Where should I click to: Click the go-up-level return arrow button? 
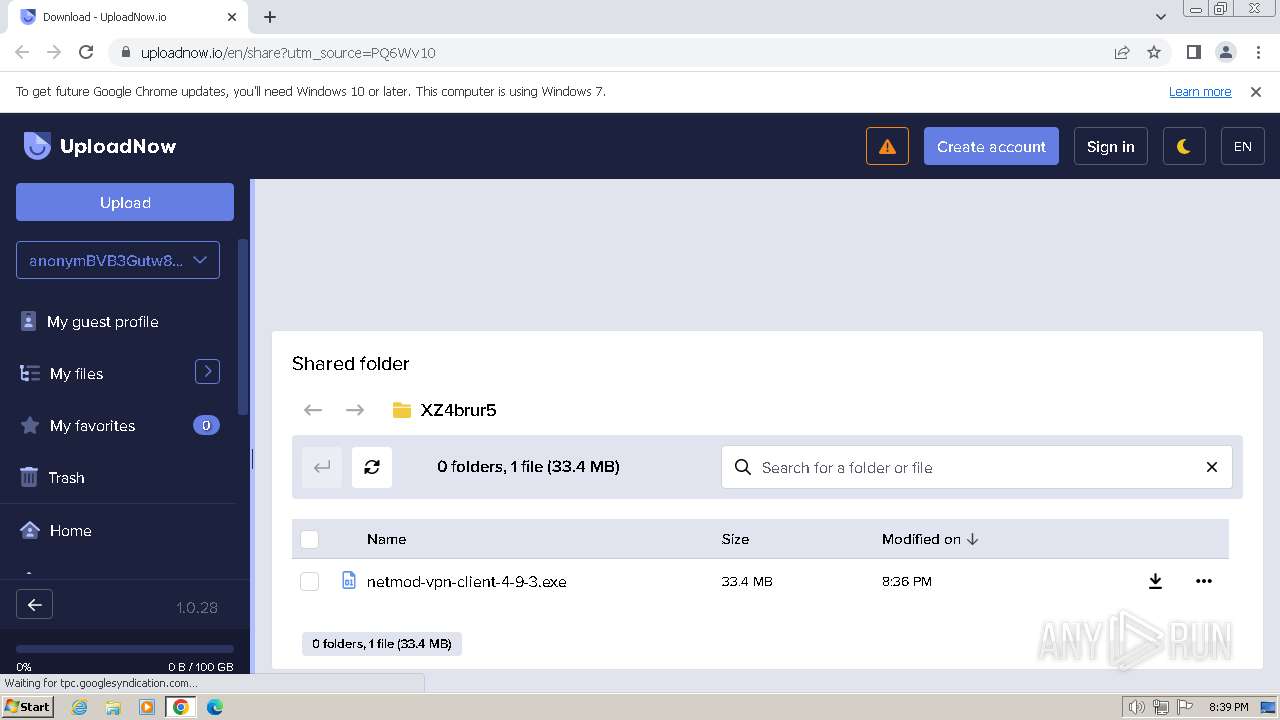(322, 467)
